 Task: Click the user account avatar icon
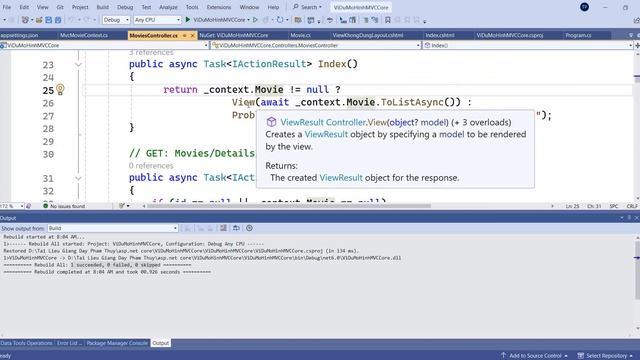(584, 7)
